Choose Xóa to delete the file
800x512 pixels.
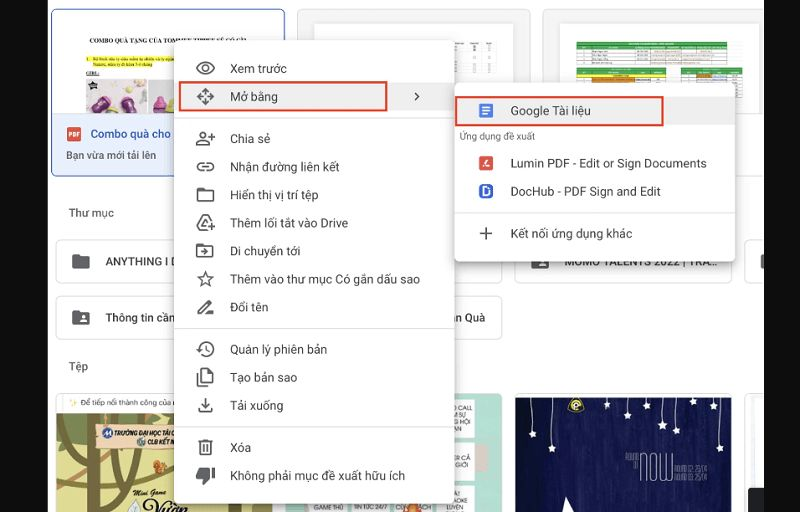pos(314,447)
